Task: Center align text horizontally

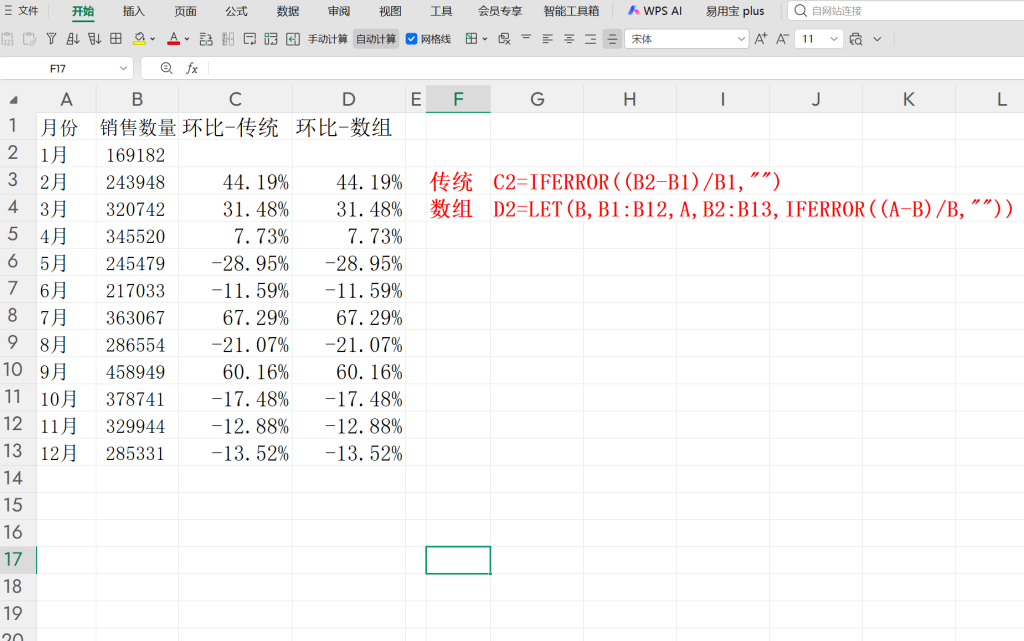Action: click(569, 39)
